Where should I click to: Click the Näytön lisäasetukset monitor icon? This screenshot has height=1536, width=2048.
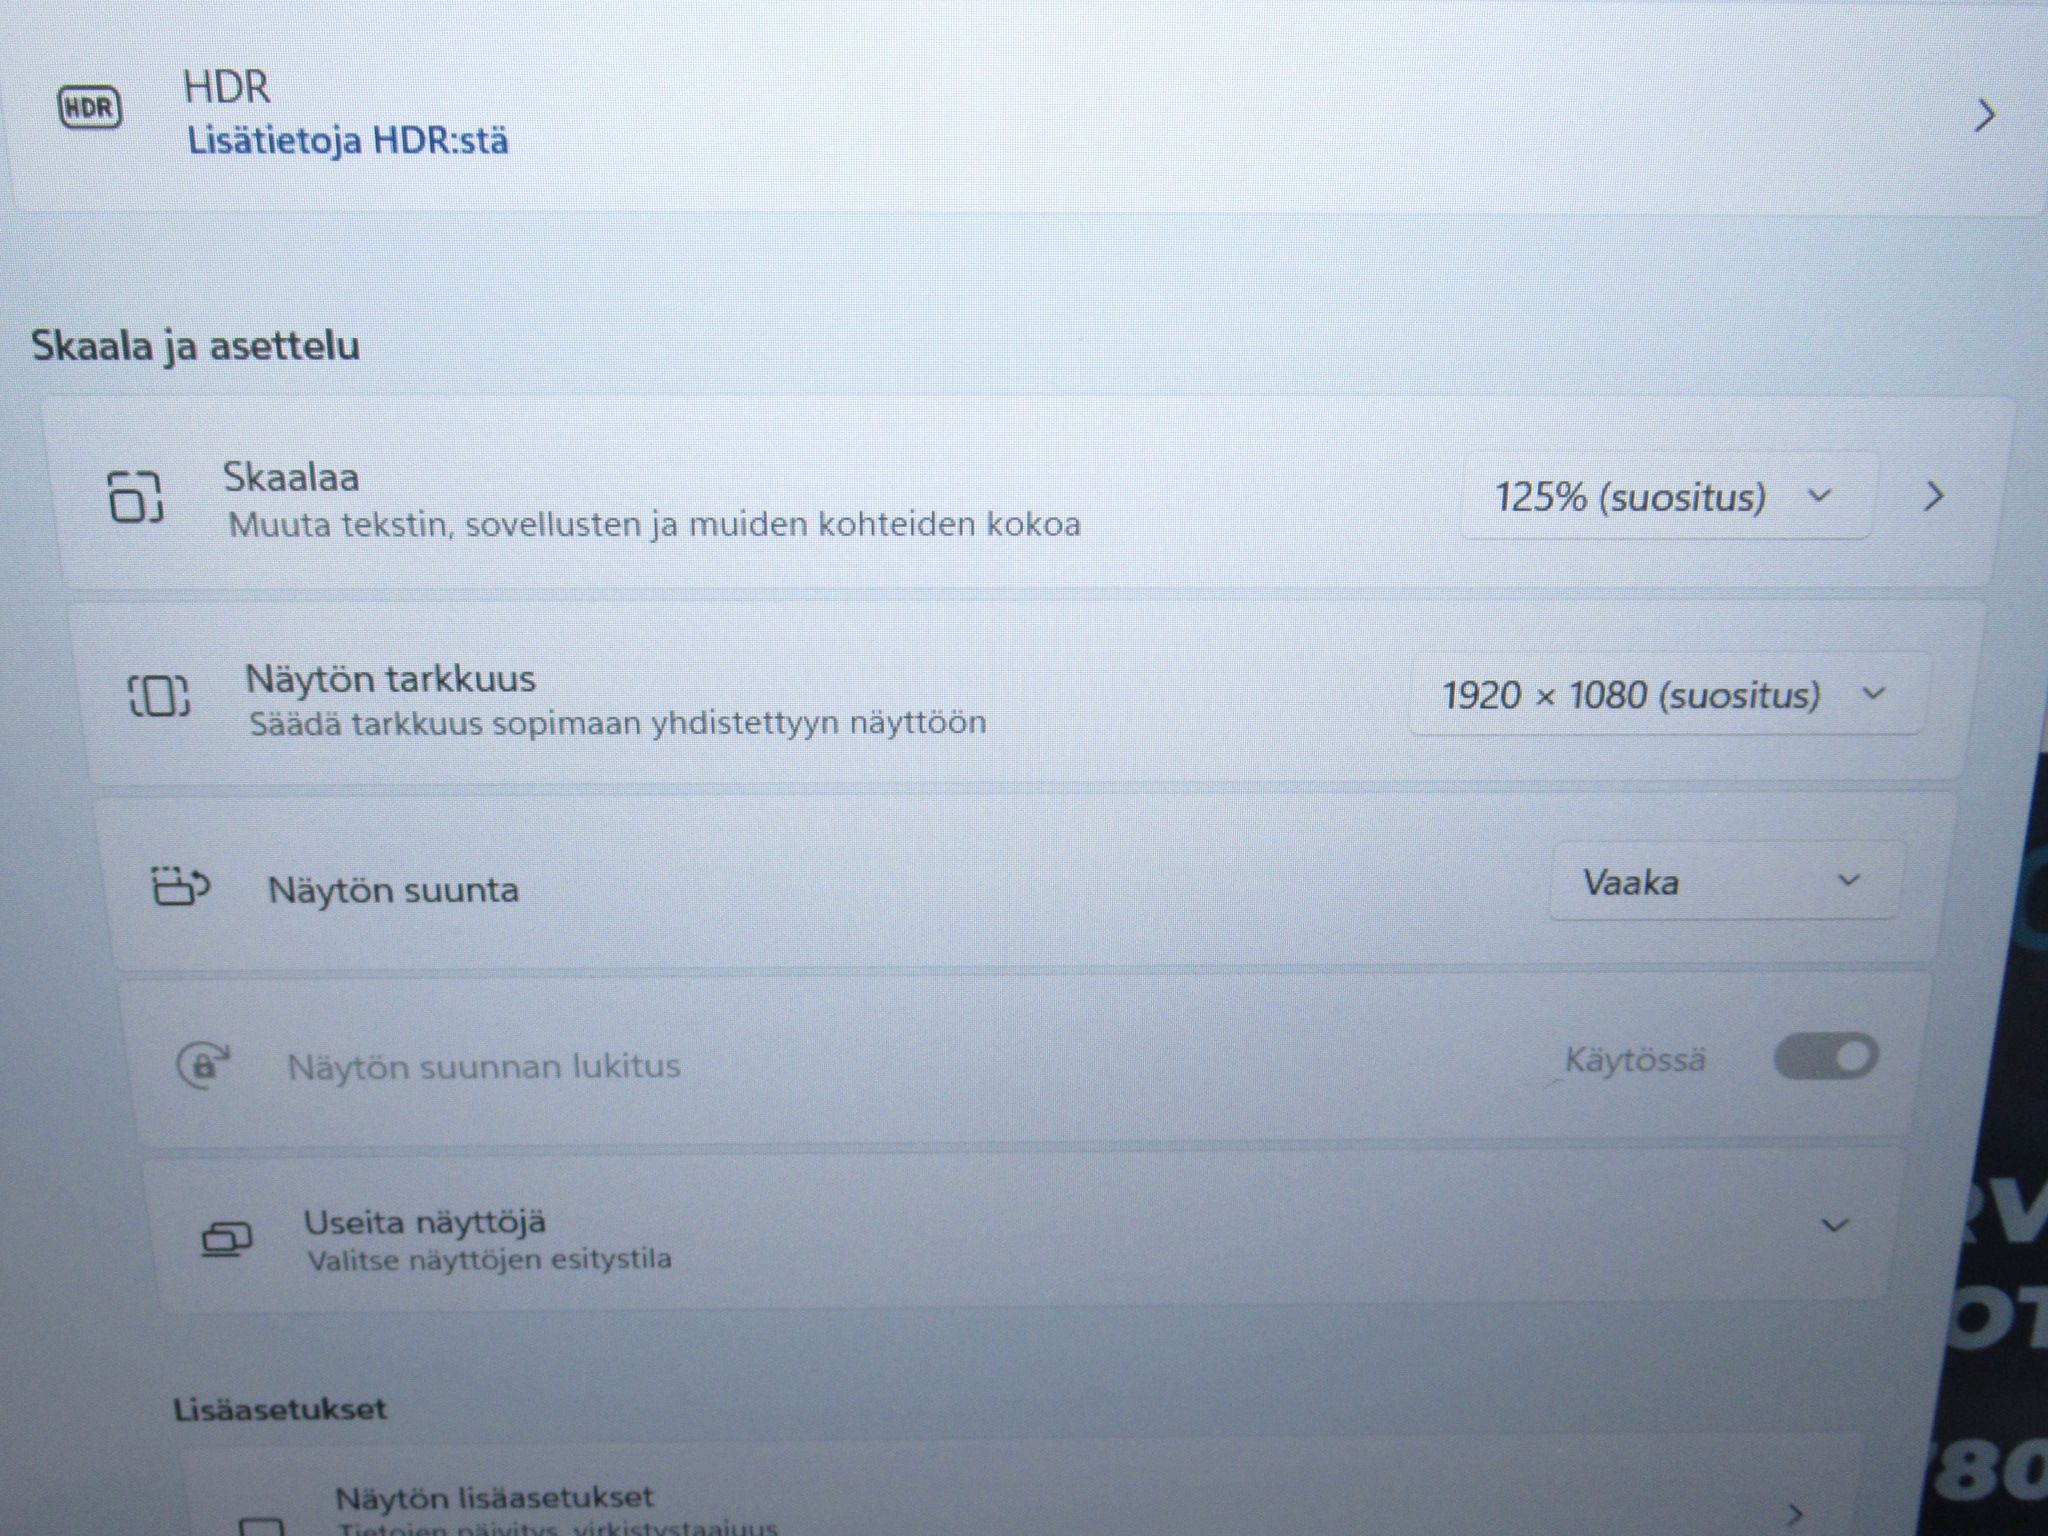click(263, 1525)
